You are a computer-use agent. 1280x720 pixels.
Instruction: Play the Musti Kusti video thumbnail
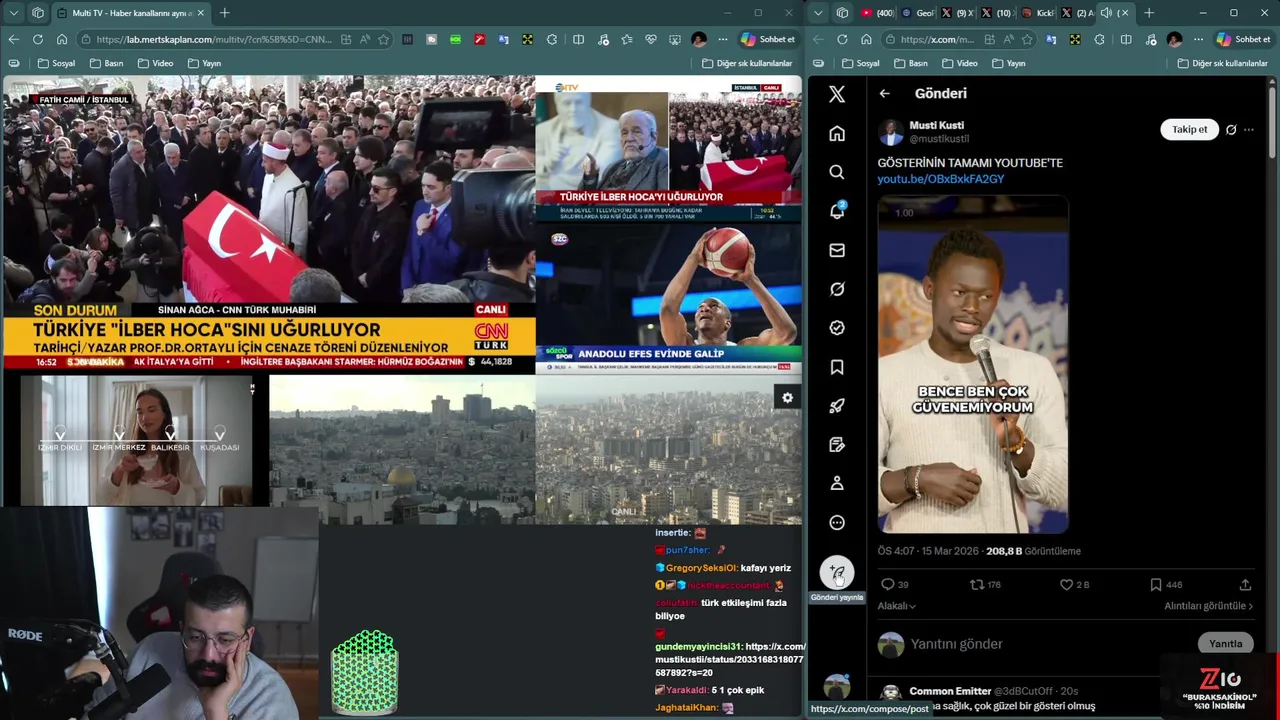click(x=973, y=365)
